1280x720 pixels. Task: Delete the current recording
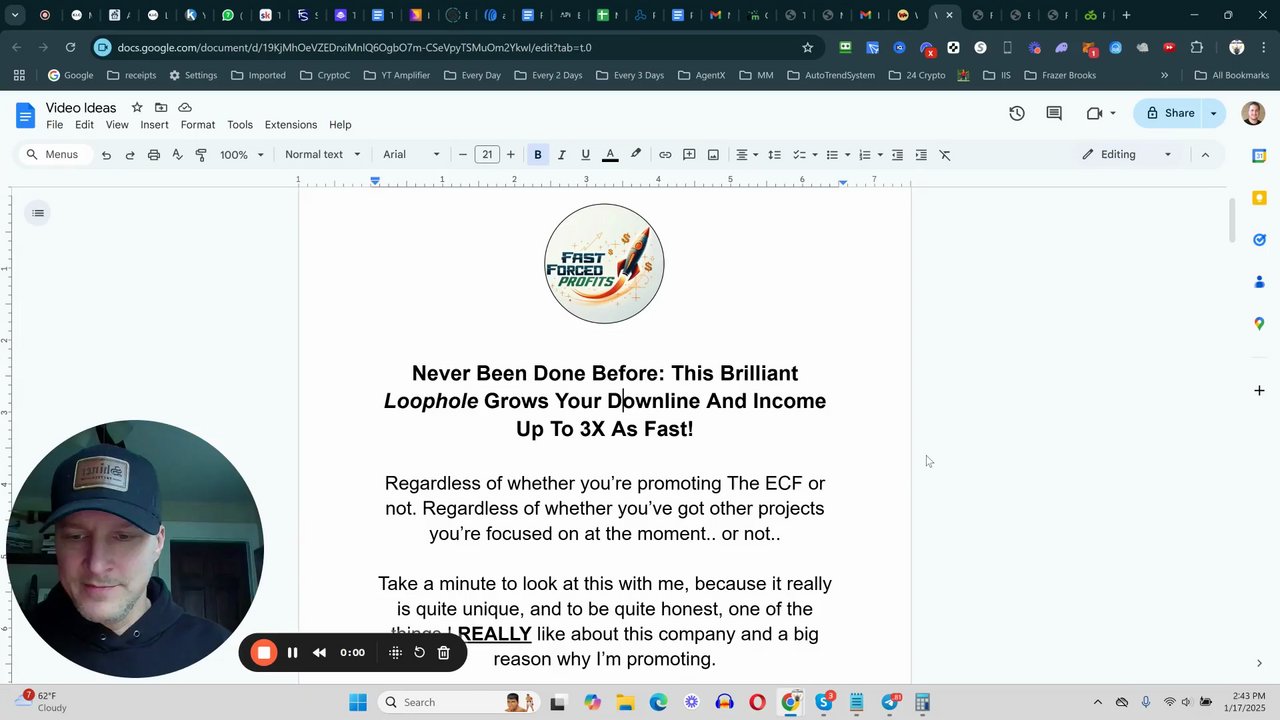point(444,653)
